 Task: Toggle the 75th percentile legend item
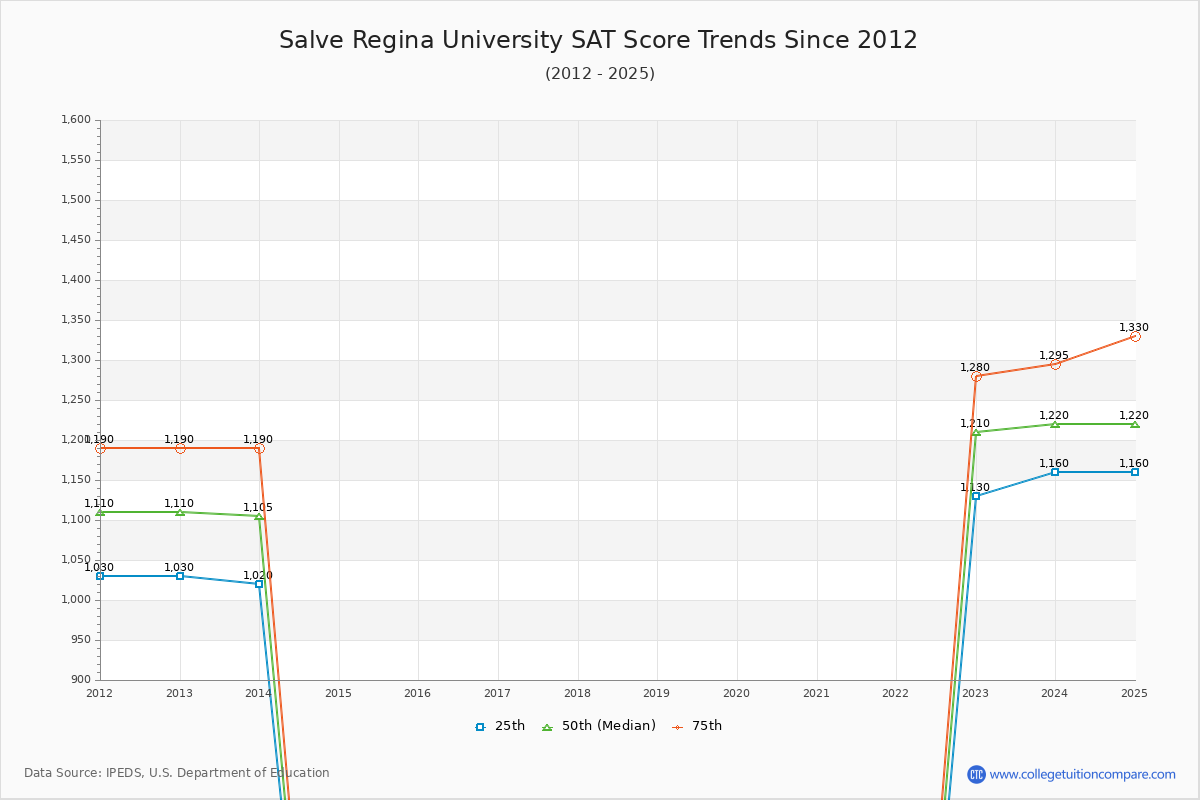tap(697, 726)
